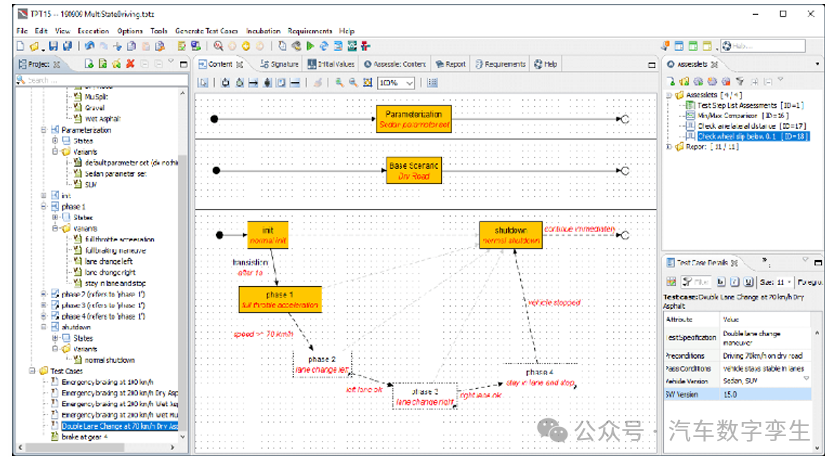Screen dimensions: 838x465
Task: Switch to the Signature tab
Action: tap(280, 64)
